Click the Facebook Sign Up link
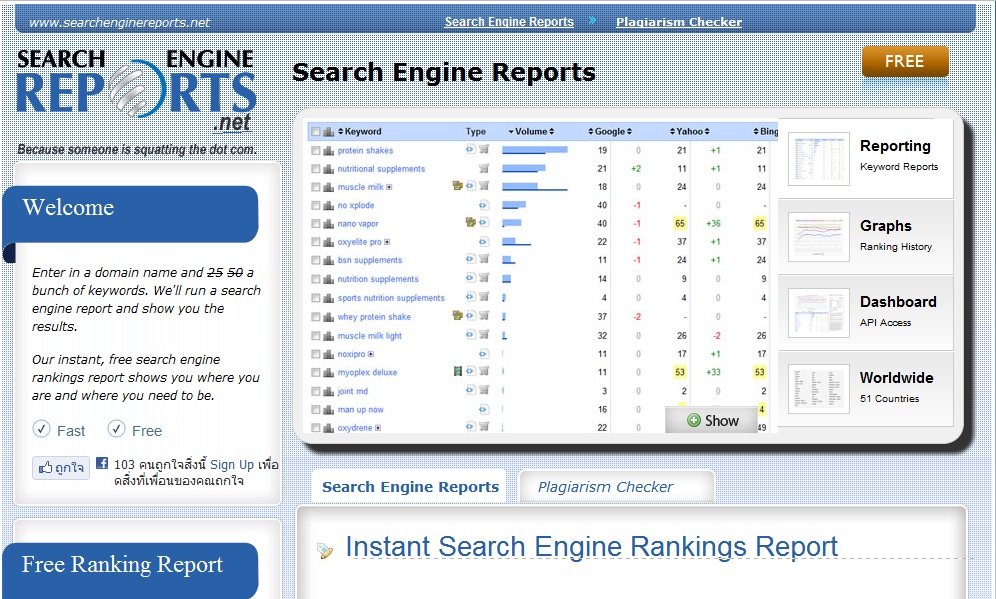Image resolution: width=996 pixels, height=599 pixels. coord(232,464)
